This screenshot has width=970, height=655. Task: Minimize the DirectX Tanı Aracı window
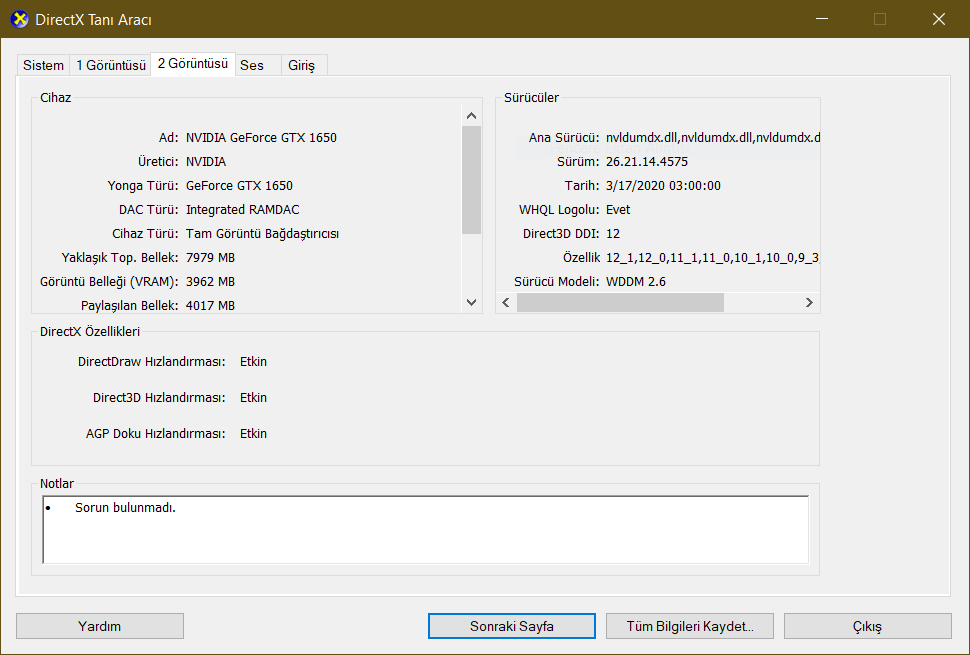[x=822, y=19]
